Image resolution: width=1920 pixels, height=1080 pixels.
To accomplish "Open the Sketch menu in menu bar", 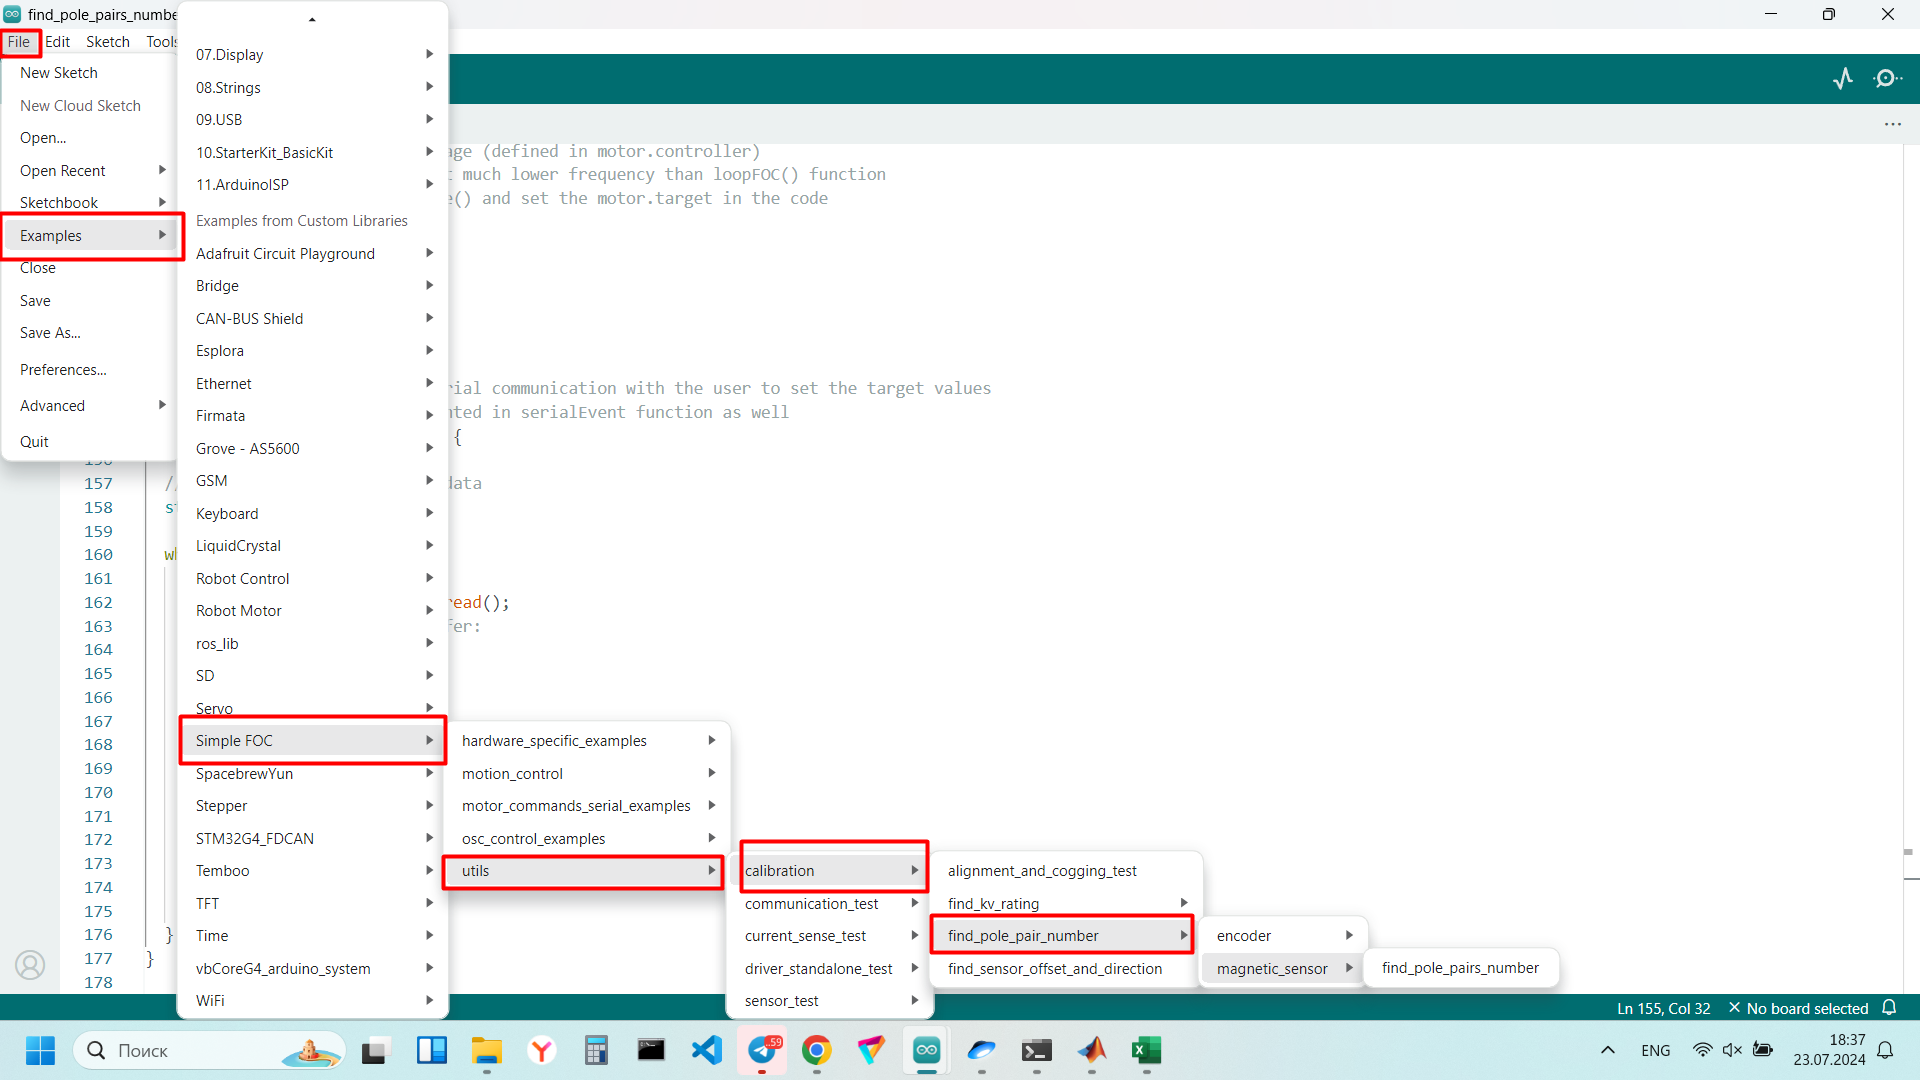I will tap(108, 42).
